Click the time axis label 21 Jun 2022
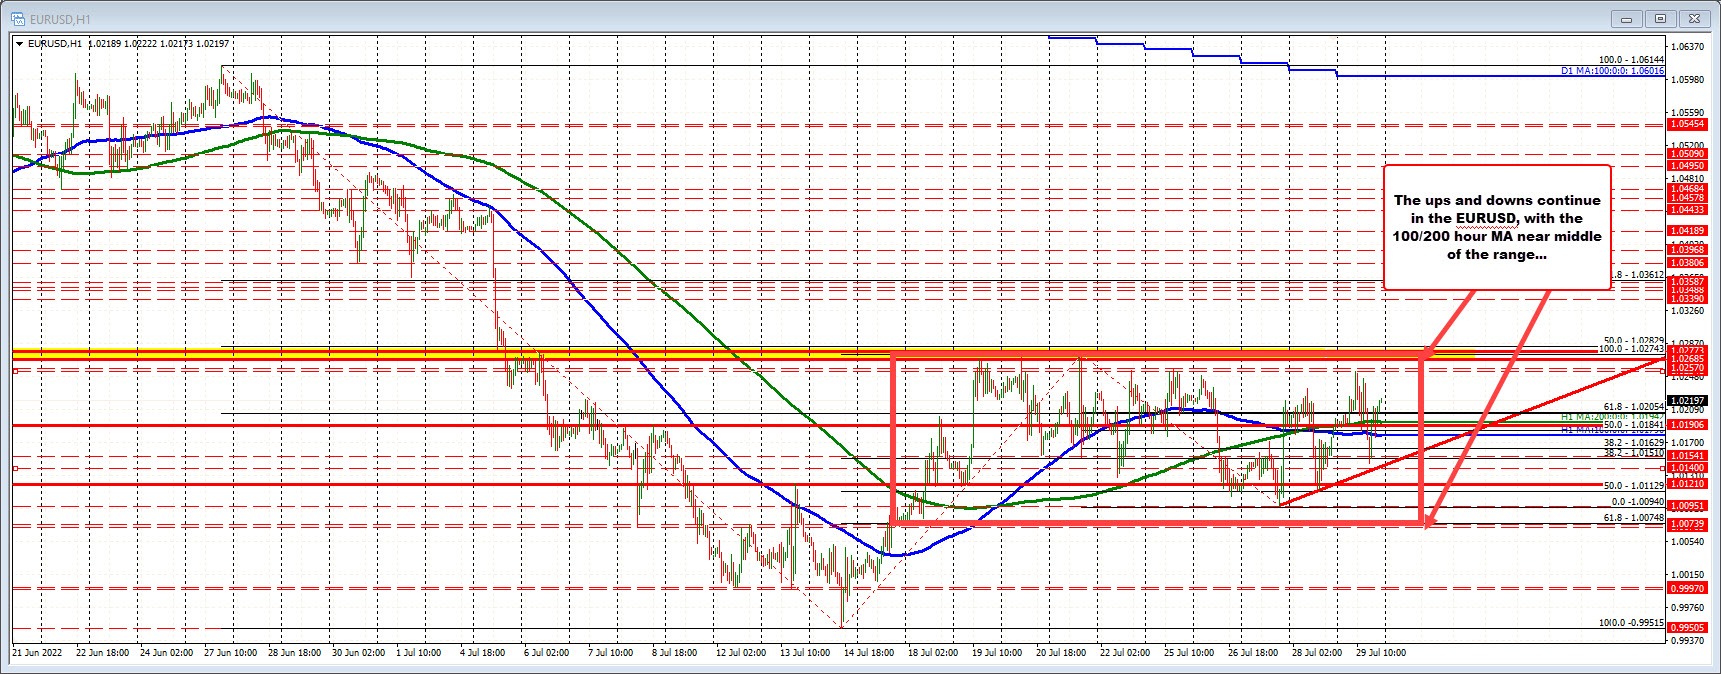Screen dimensions: 1721x674 pyautogui.click(x=37, y=652)
